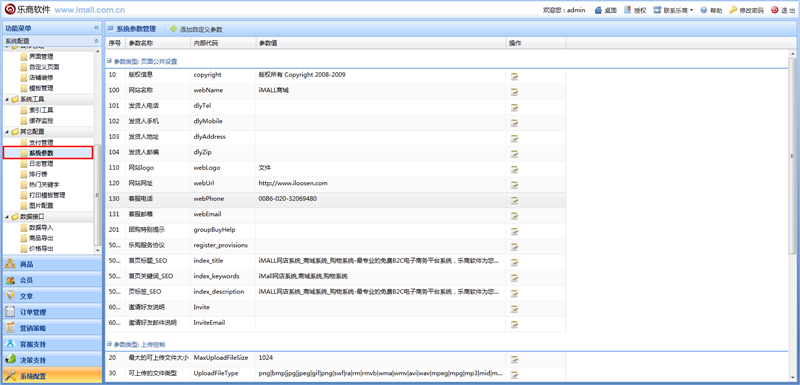Open the 商品 accordion section

(x=52, y=264)
